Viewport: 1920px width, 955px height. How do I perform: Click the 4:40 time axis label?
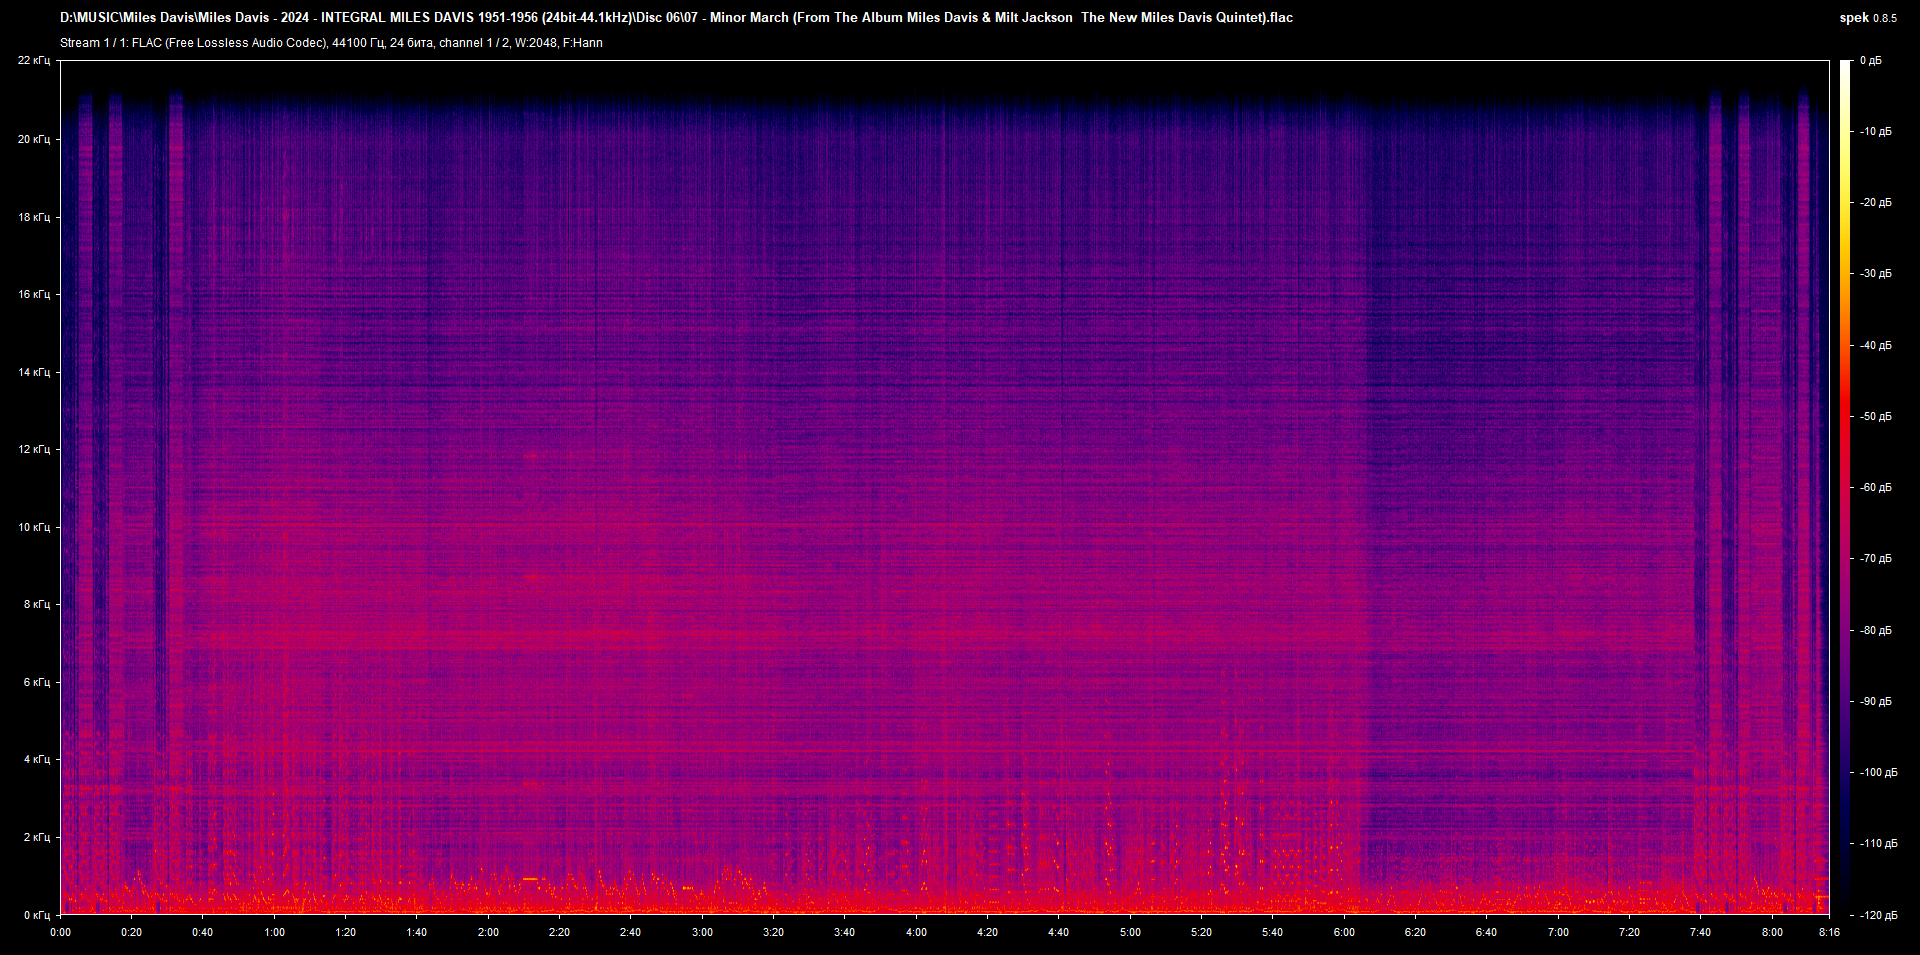1059,932
